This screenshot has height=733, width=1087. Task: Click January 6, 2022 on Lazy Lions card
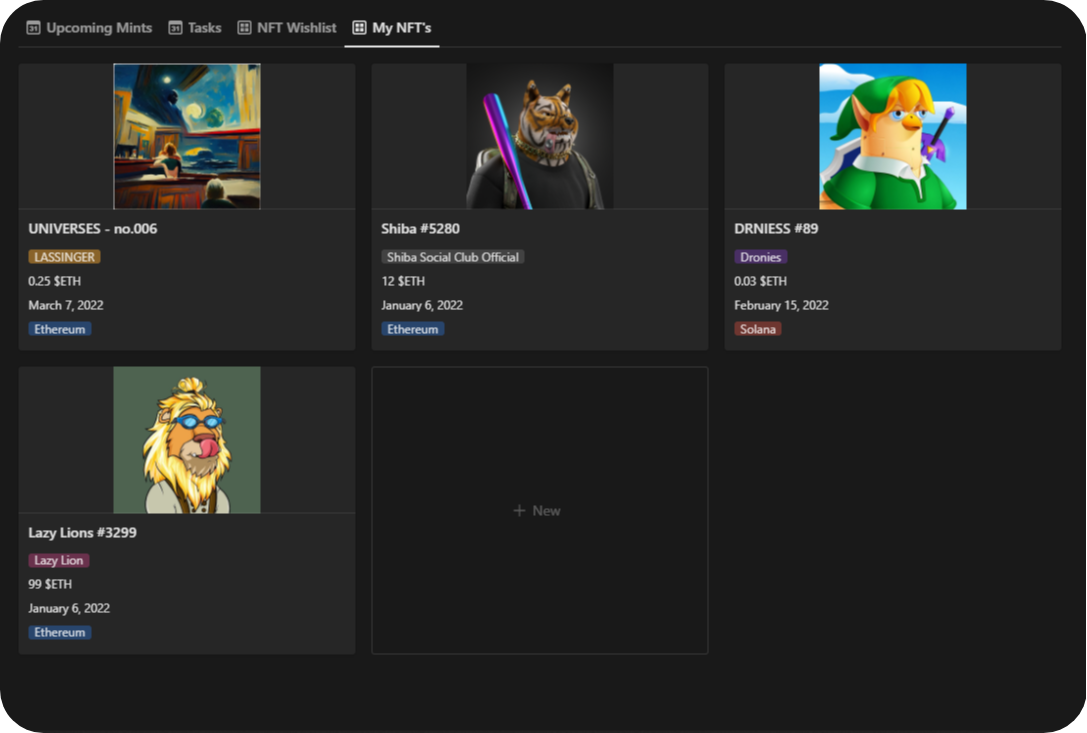pyautogui.click(x=69, y=608)
